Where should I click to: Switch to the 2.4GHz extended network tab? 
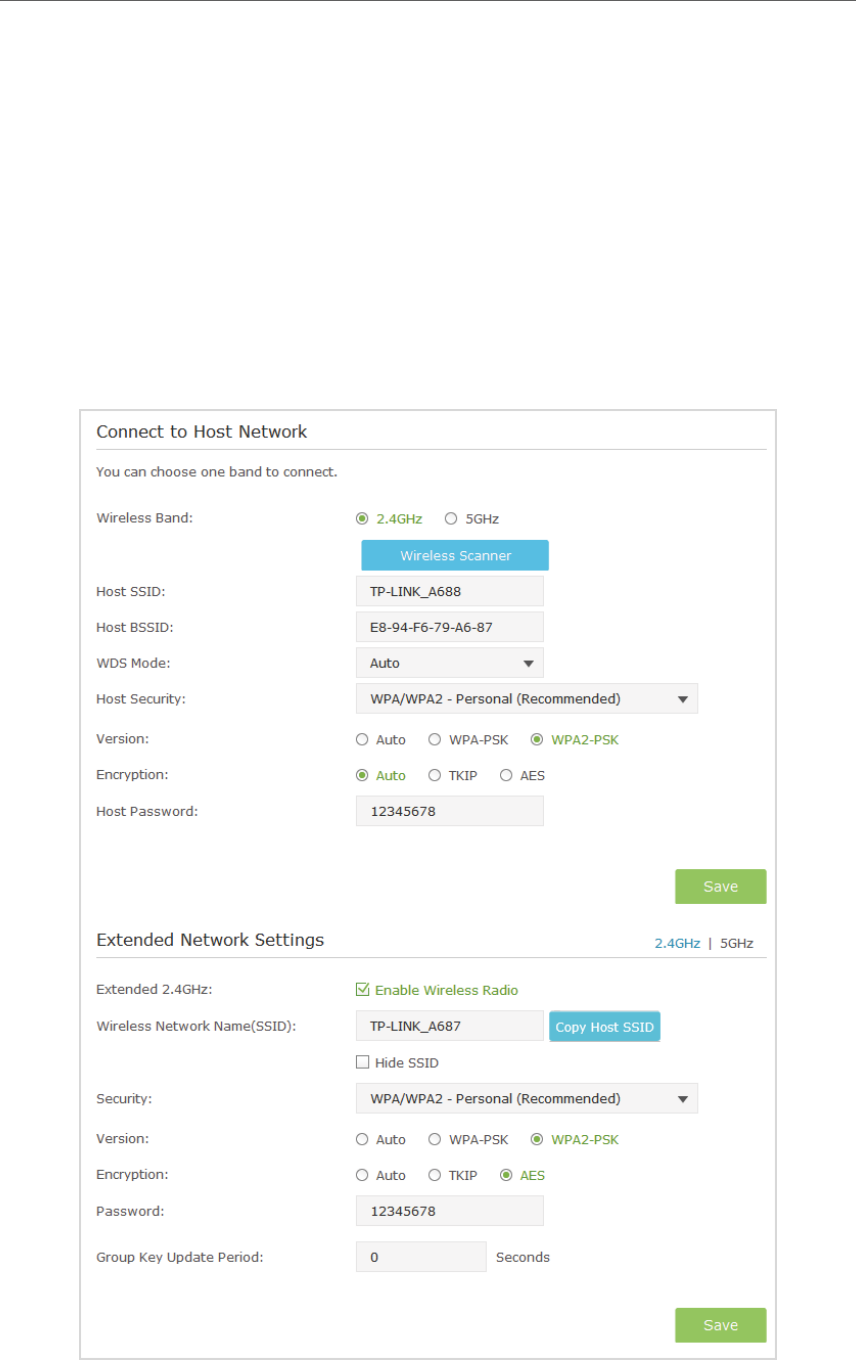click(x=677, y=943)
